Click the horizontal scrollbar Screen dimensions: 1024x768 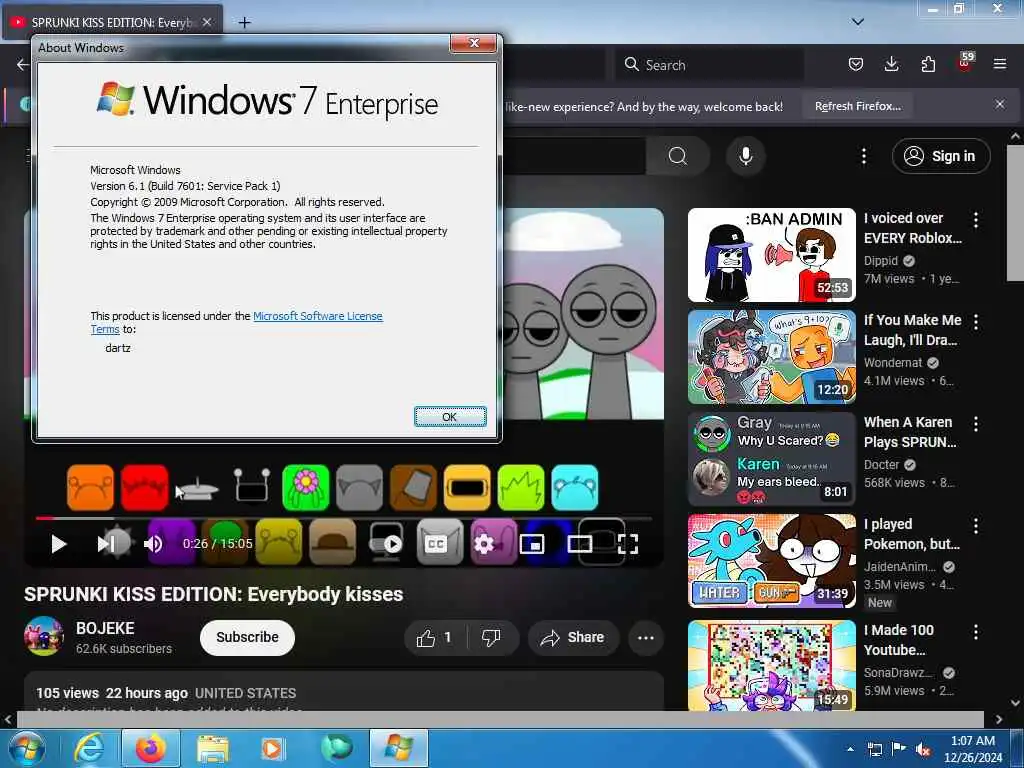click(500, 720)
